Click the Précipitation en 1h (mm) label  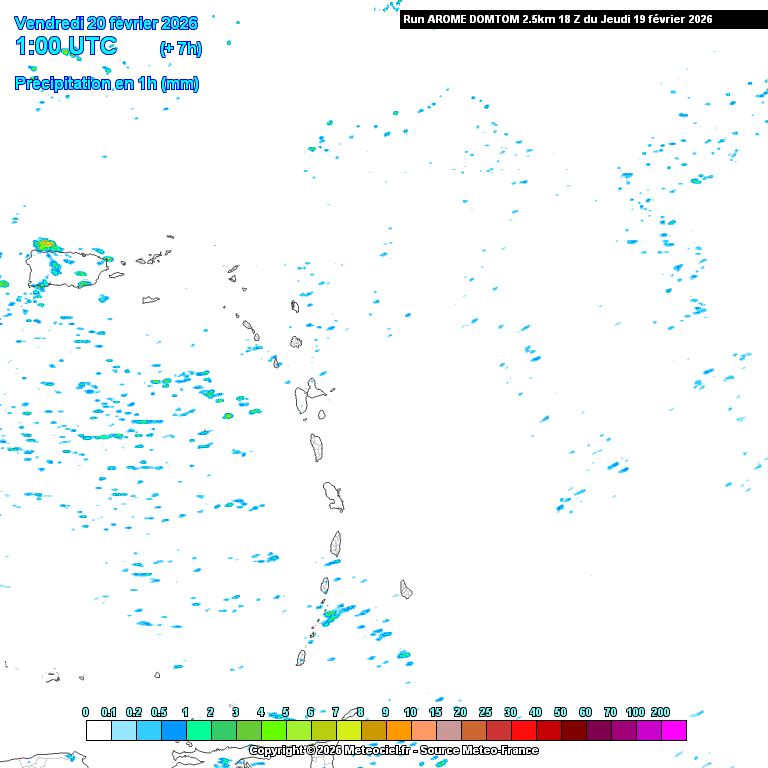[107, 84]
